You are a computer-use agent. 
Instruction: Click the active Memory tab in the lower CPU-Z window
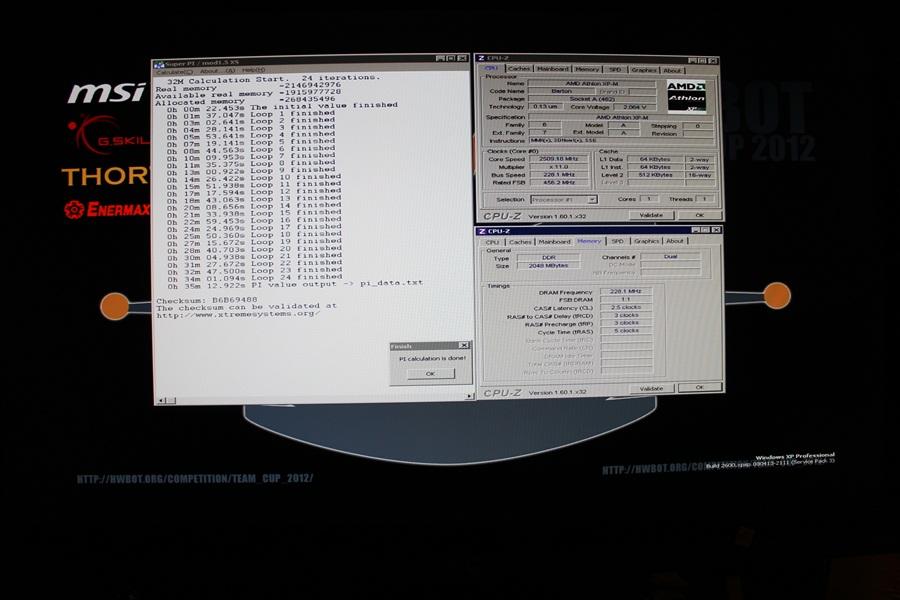point(589,241)
